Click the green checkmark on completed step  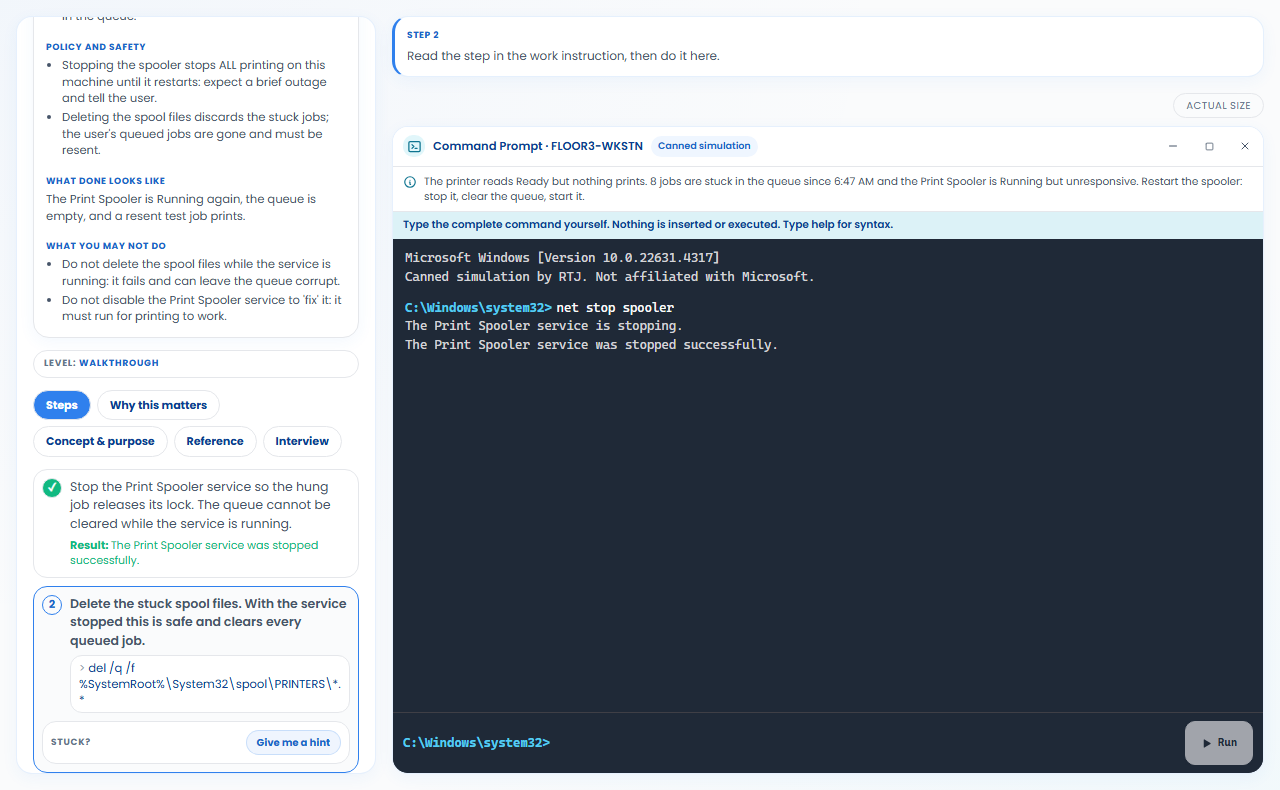pyautogui.click(x=52, y=488)
